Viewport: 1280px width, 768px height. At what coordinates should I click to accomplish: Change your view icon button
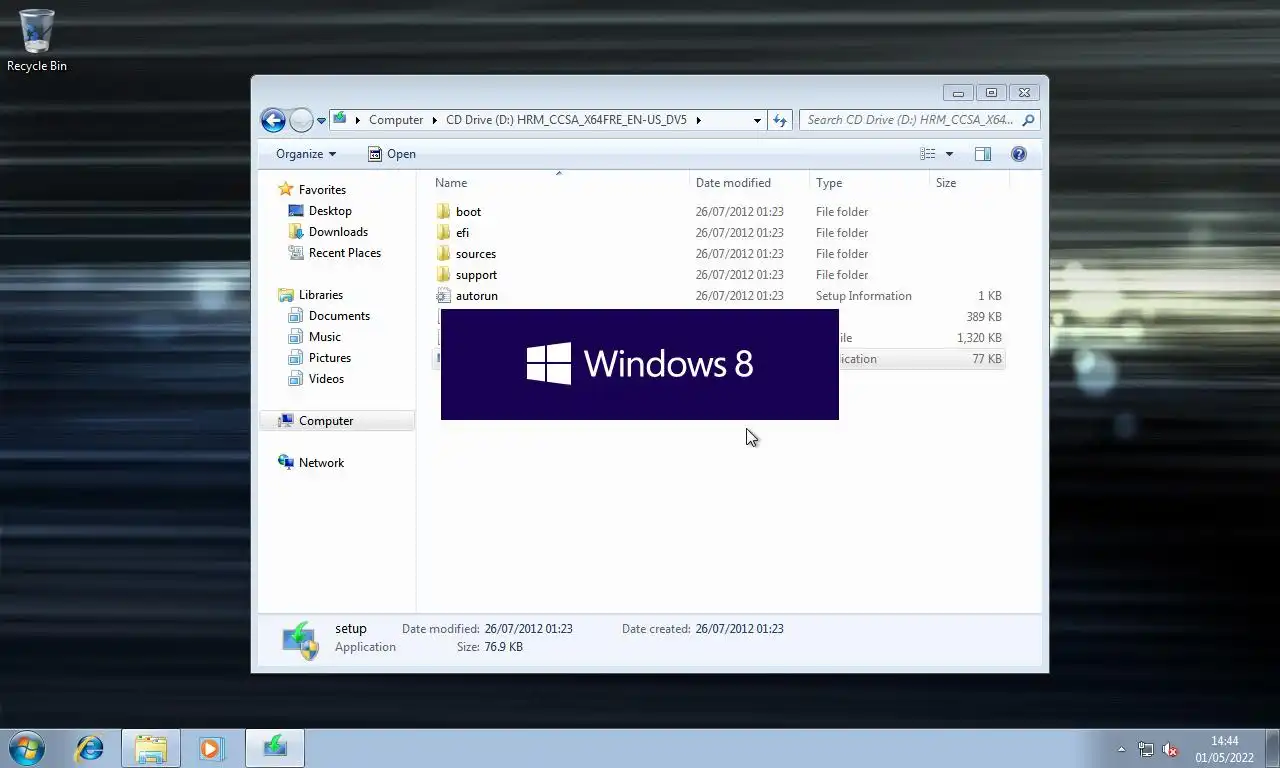pyautogui.click(x=928, y=154)
